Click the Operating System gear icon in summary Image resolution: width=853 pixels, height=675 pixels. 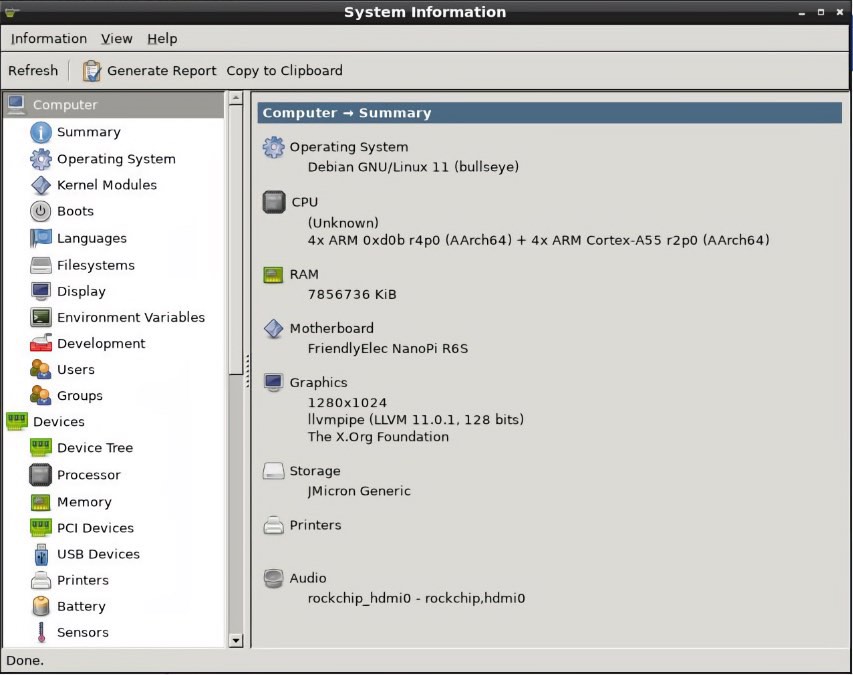coord(273,147)
